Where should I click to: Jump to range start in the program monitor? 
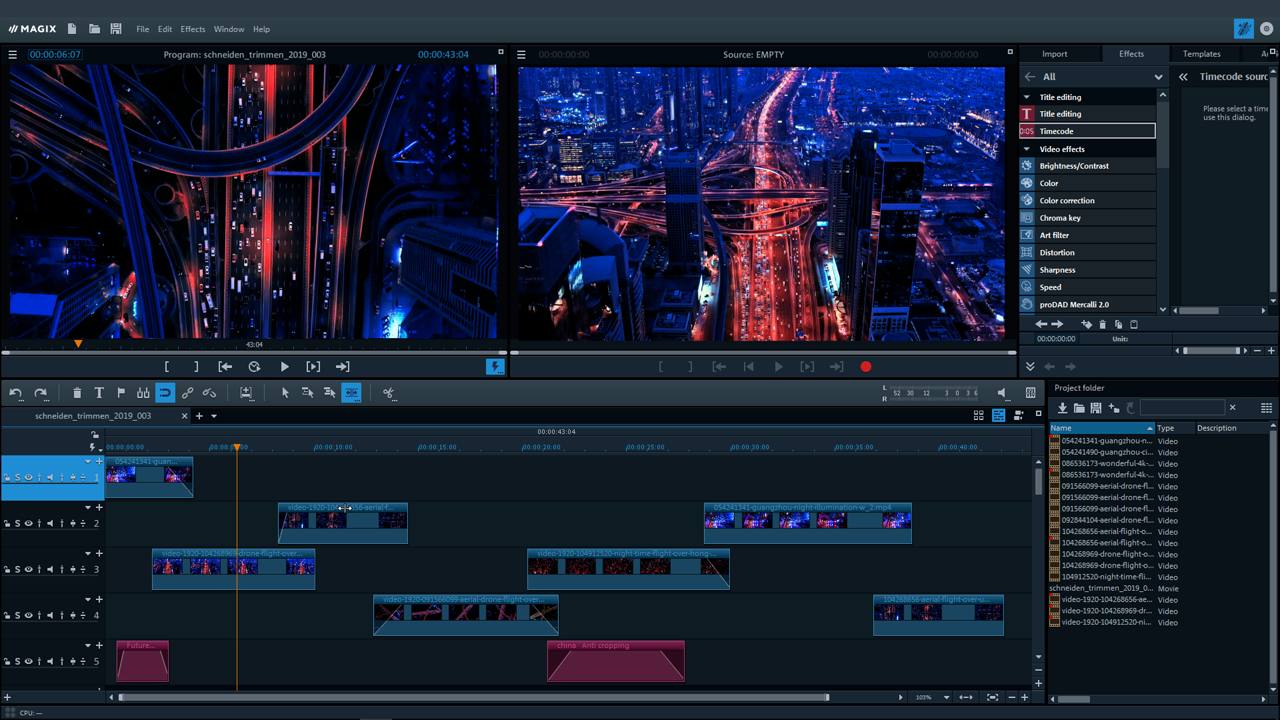225,367
